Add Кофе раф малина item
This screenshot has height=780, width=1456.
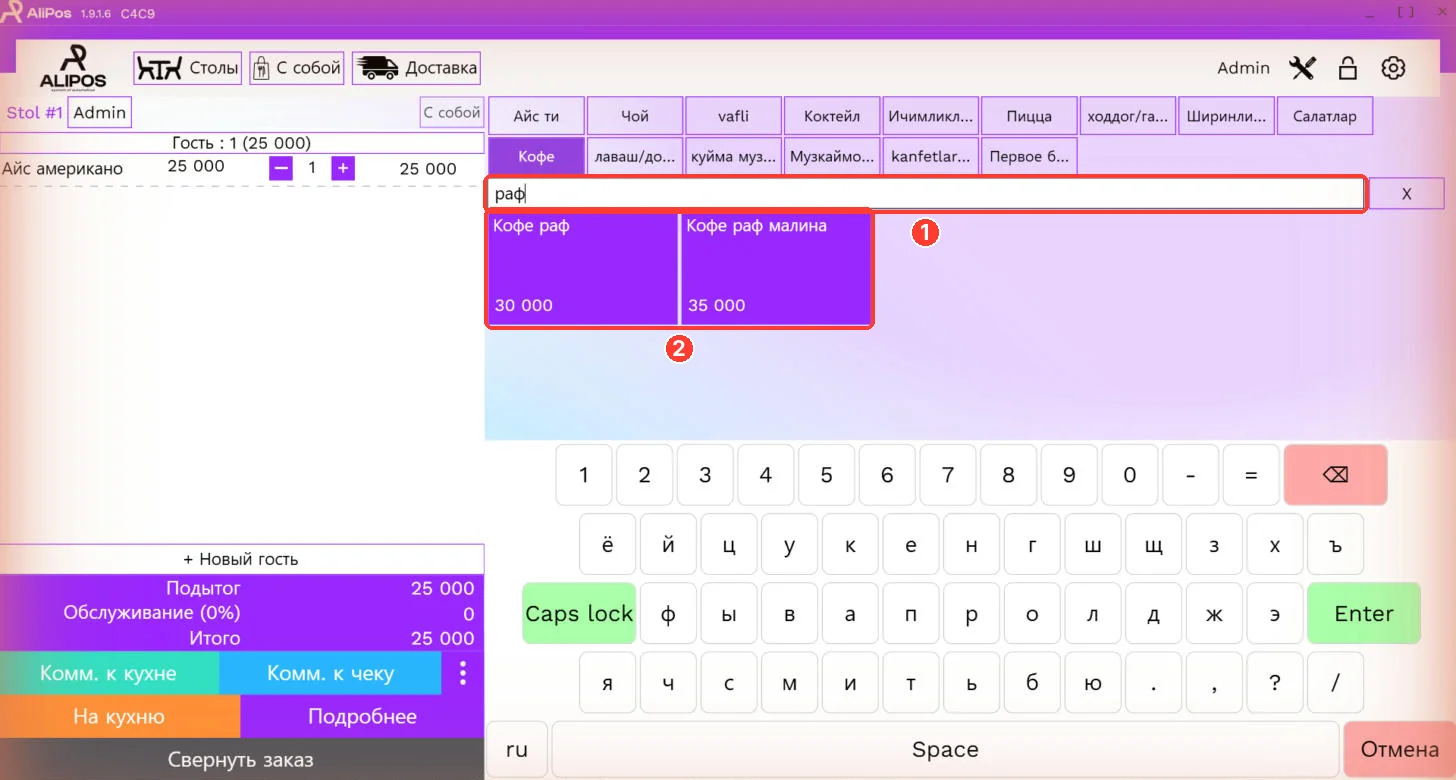[776, 267]
